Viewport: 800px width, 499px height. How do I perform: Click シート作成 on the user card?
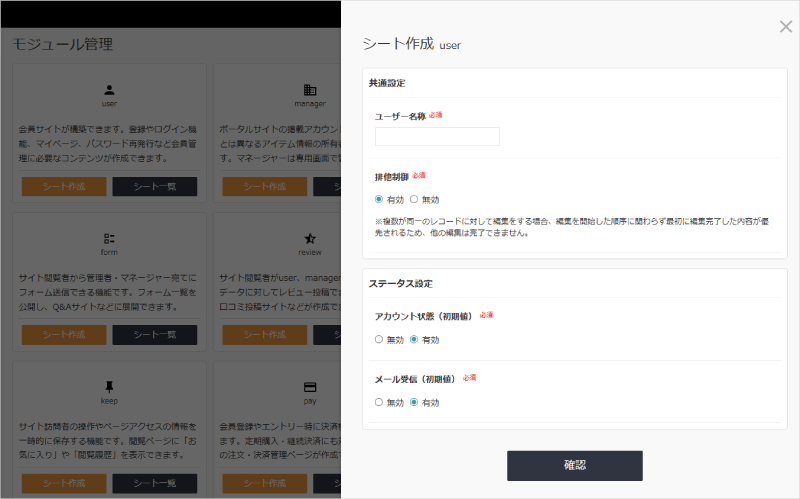pyautogui.click(x=64, y=186)
